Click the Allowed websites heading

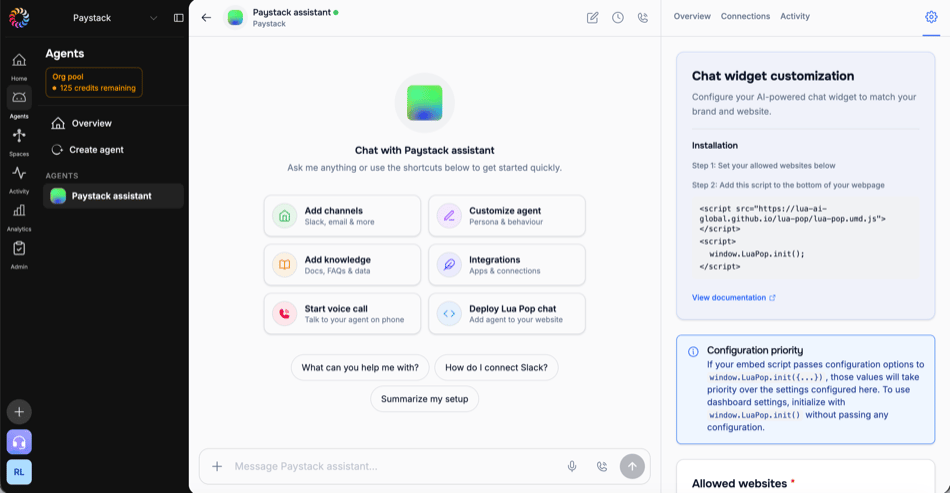click(x=739, y=483)
